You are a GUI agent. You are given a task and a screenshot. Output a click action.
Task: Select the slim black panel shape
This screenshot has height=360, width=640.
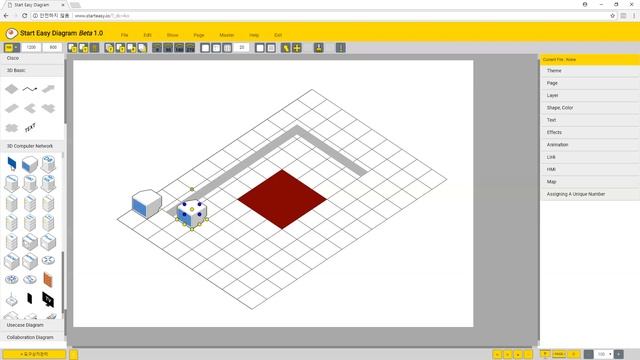coord(29,298)
